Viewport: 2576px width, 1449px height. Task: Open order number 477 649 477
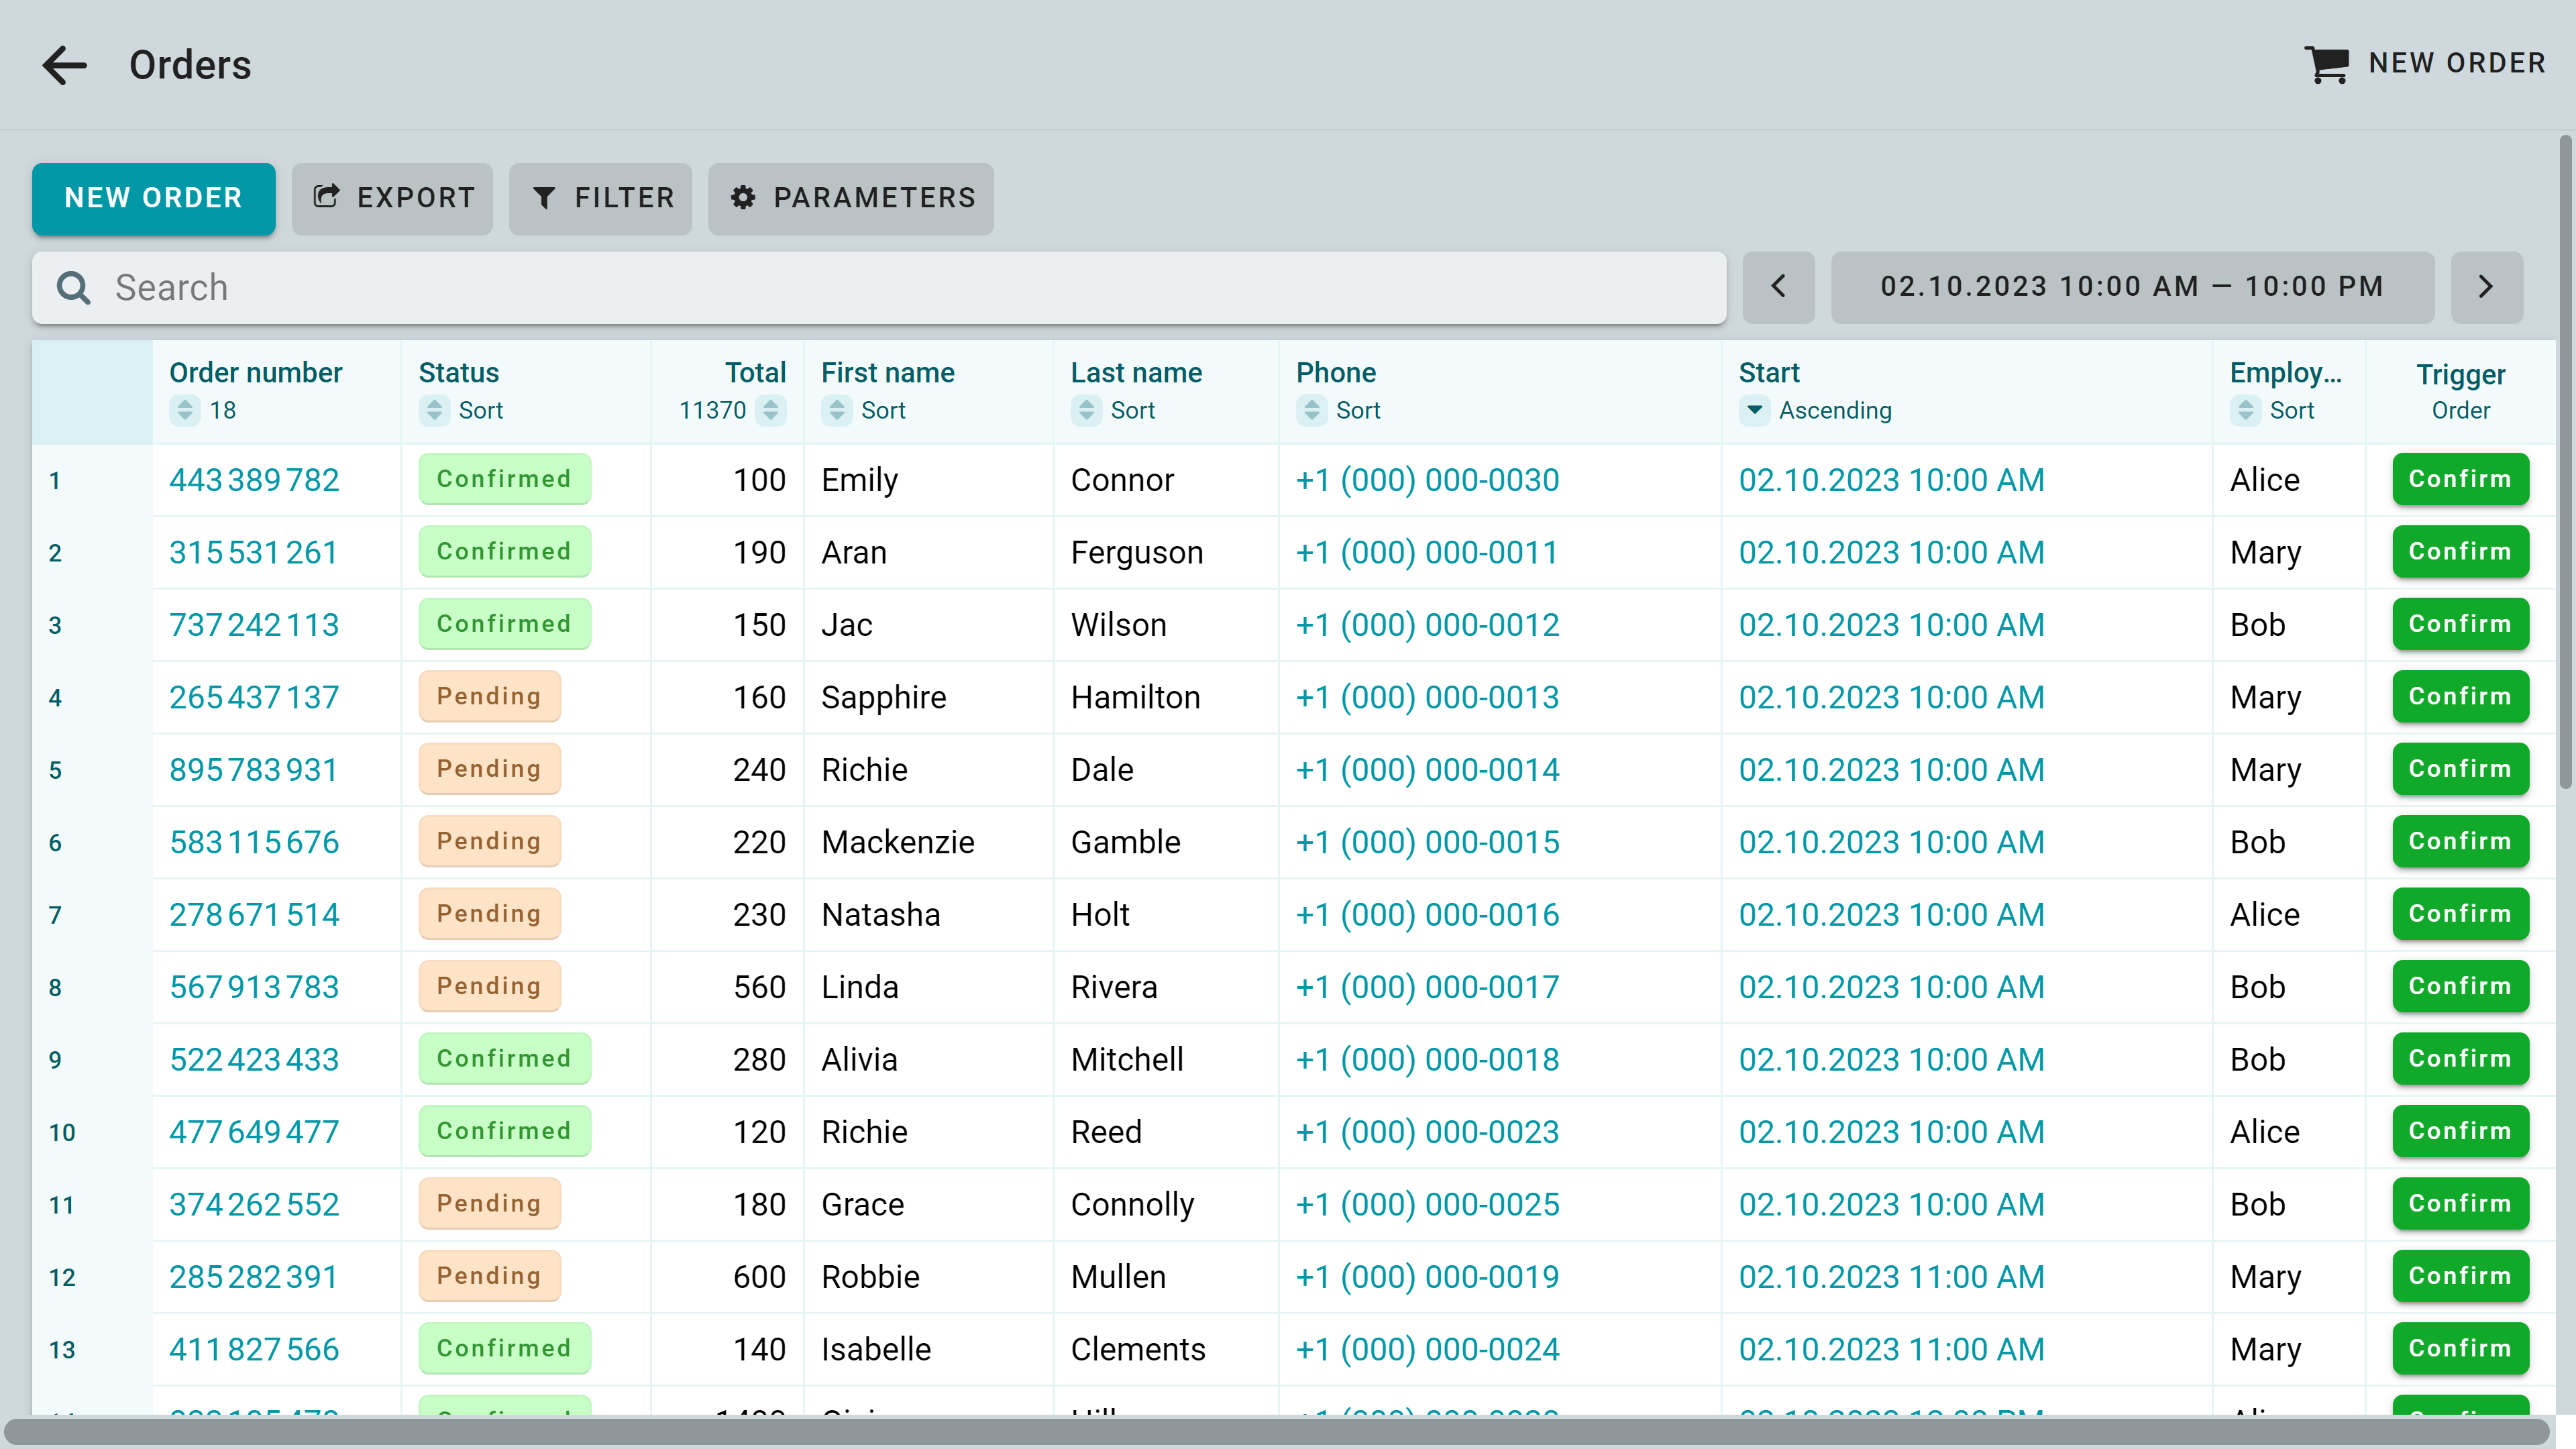(x=254, y=1132)
